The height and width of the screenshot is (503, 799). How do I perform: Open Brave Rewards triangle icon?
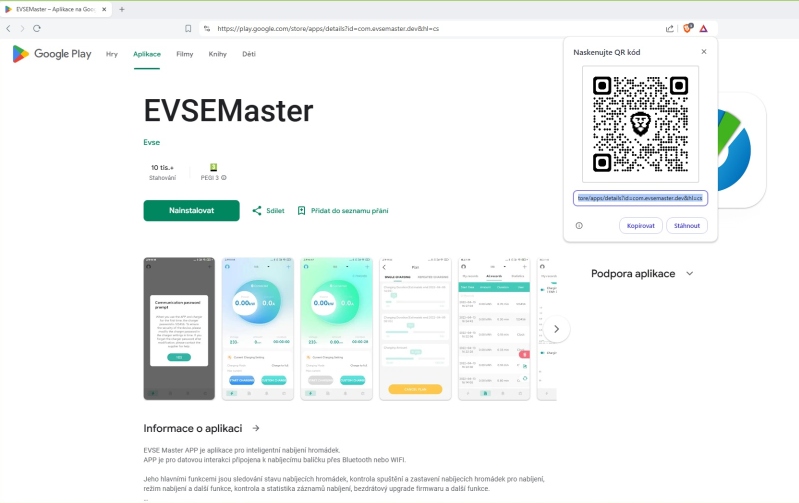tap(704, 29)
